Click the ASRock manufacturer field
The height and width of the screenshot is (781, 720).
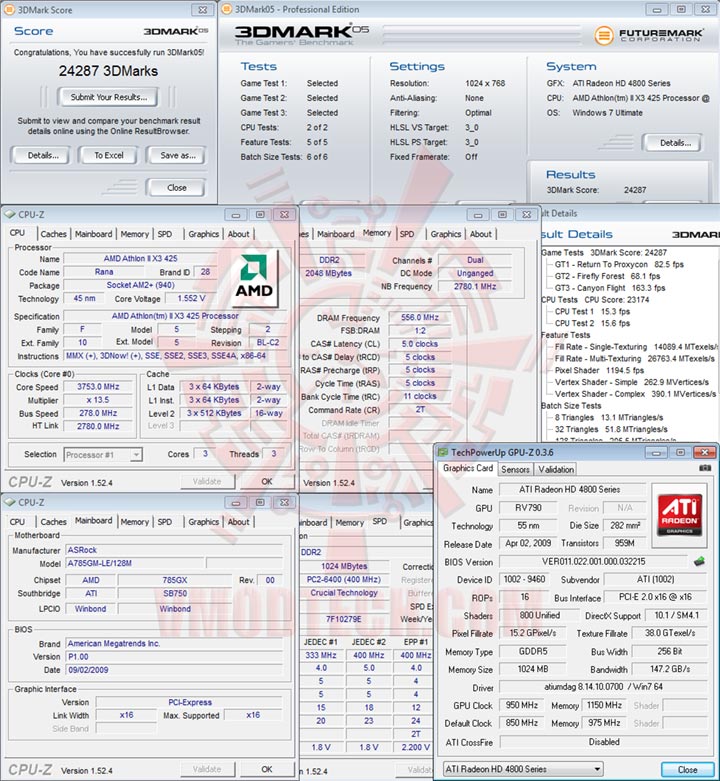(x=174, y=550)
